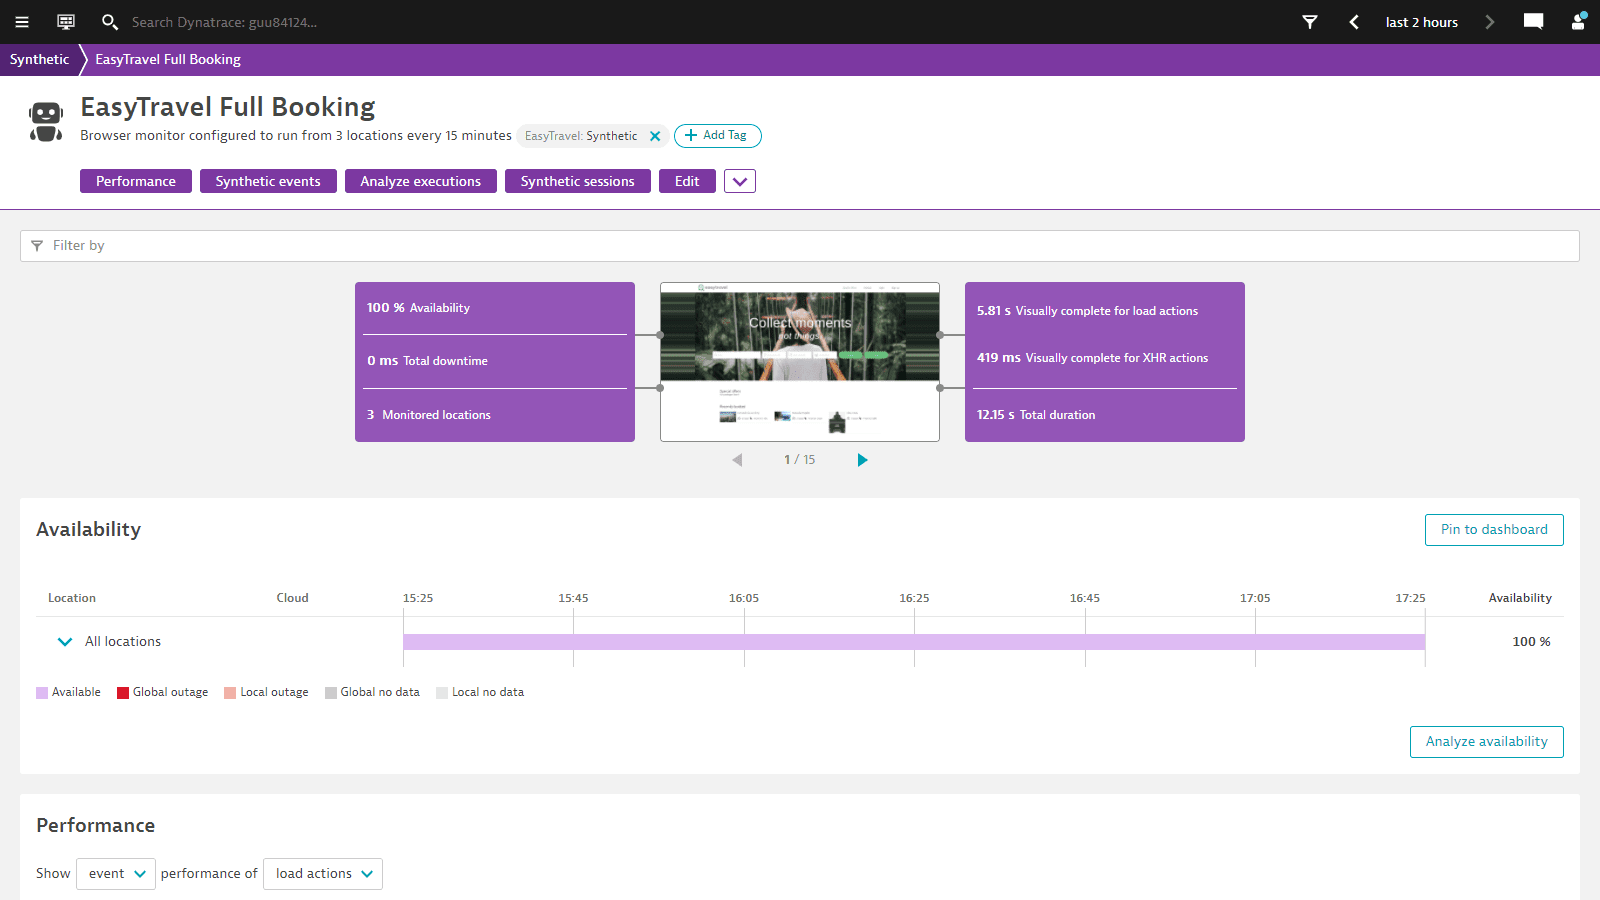Open the global filter funnel icon
1600x900 pixels.
click(1310, 22)
